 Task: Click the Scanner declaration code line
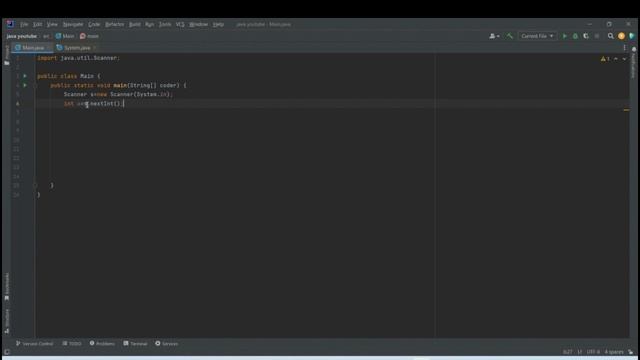(118, 94)
